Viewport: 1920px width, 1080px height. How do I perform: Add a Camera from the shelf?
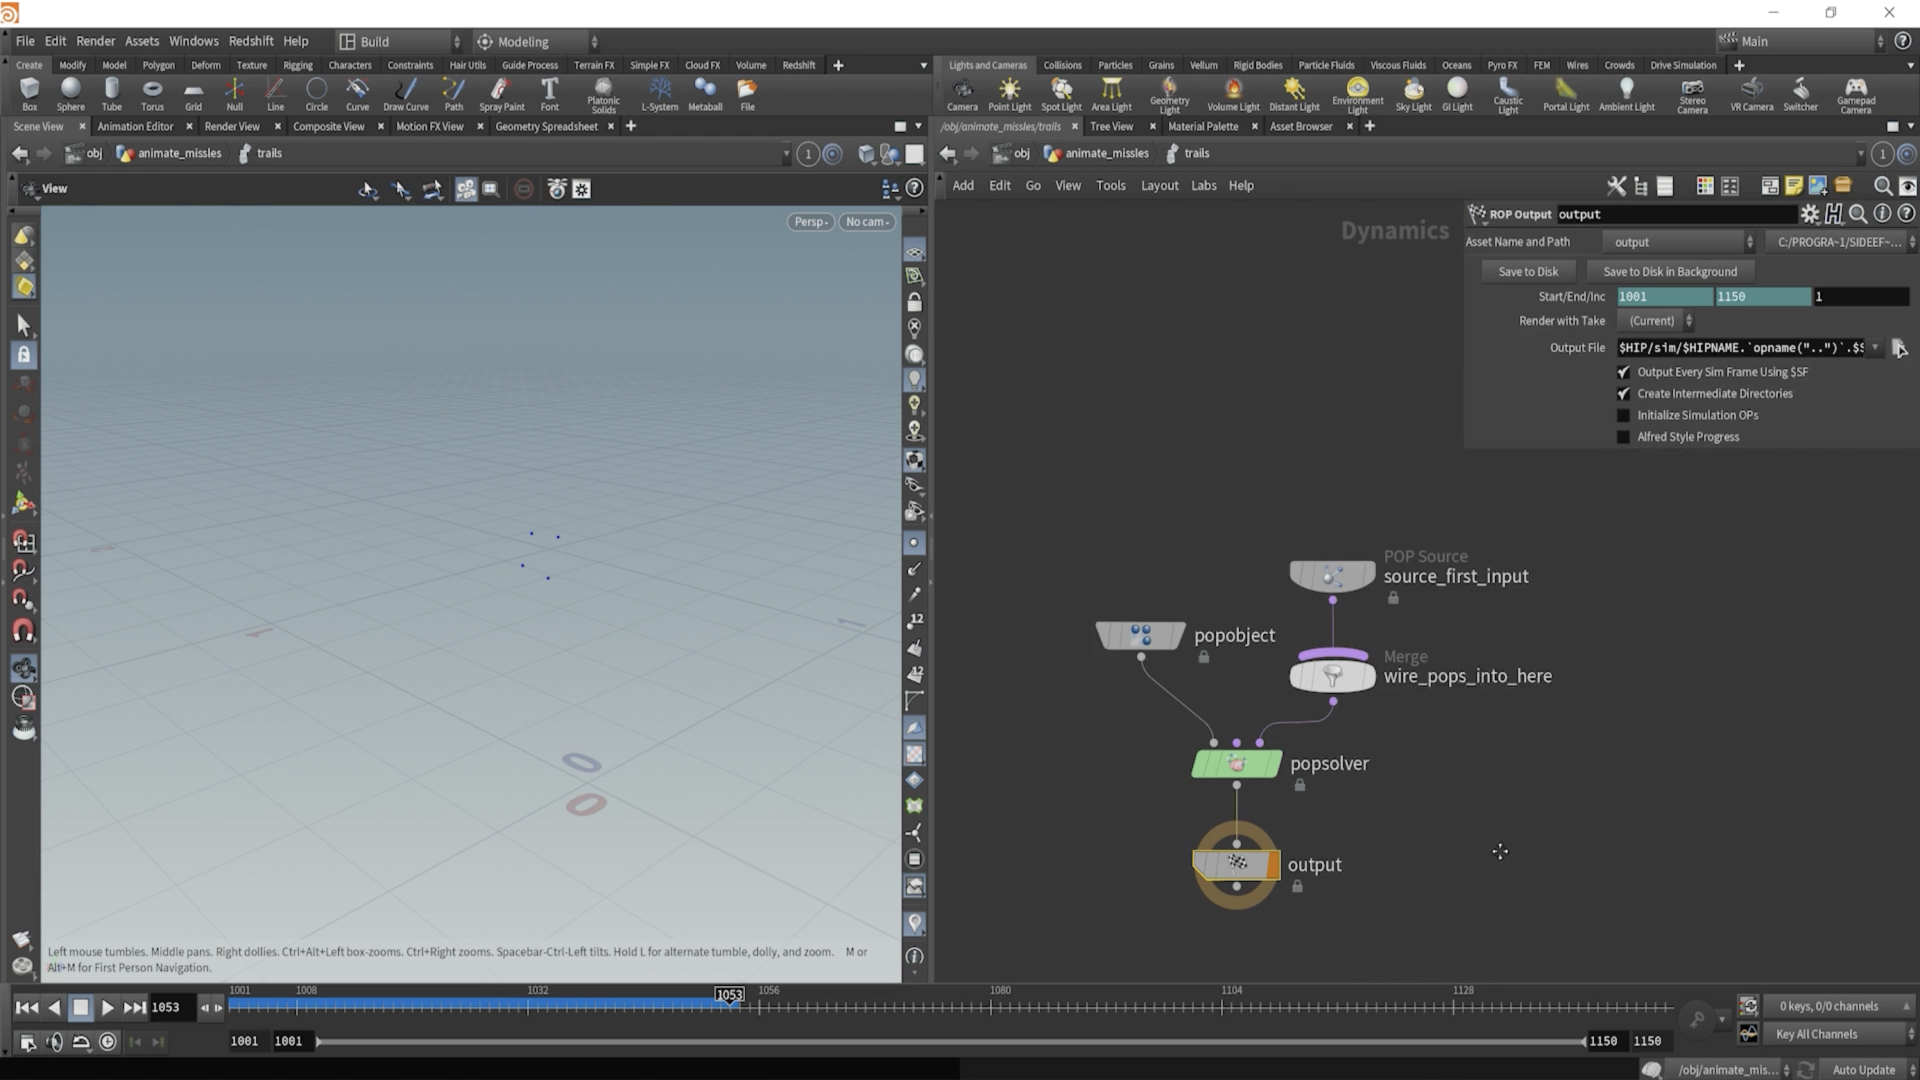click(962, 94)
